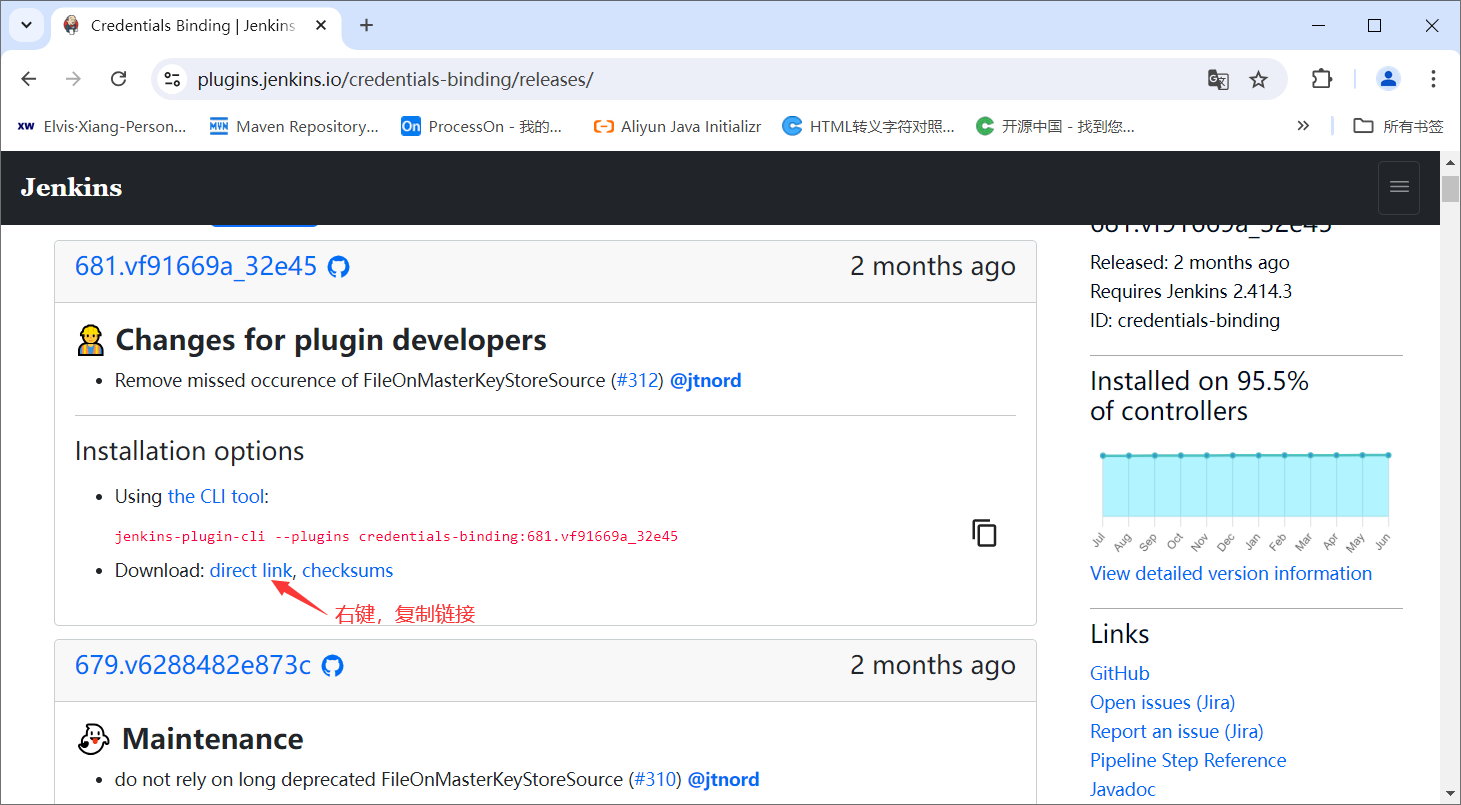Copy the jenkins-plugin-cli command
The width and height of the screenshot is (1461, 805).
(984, 533)
